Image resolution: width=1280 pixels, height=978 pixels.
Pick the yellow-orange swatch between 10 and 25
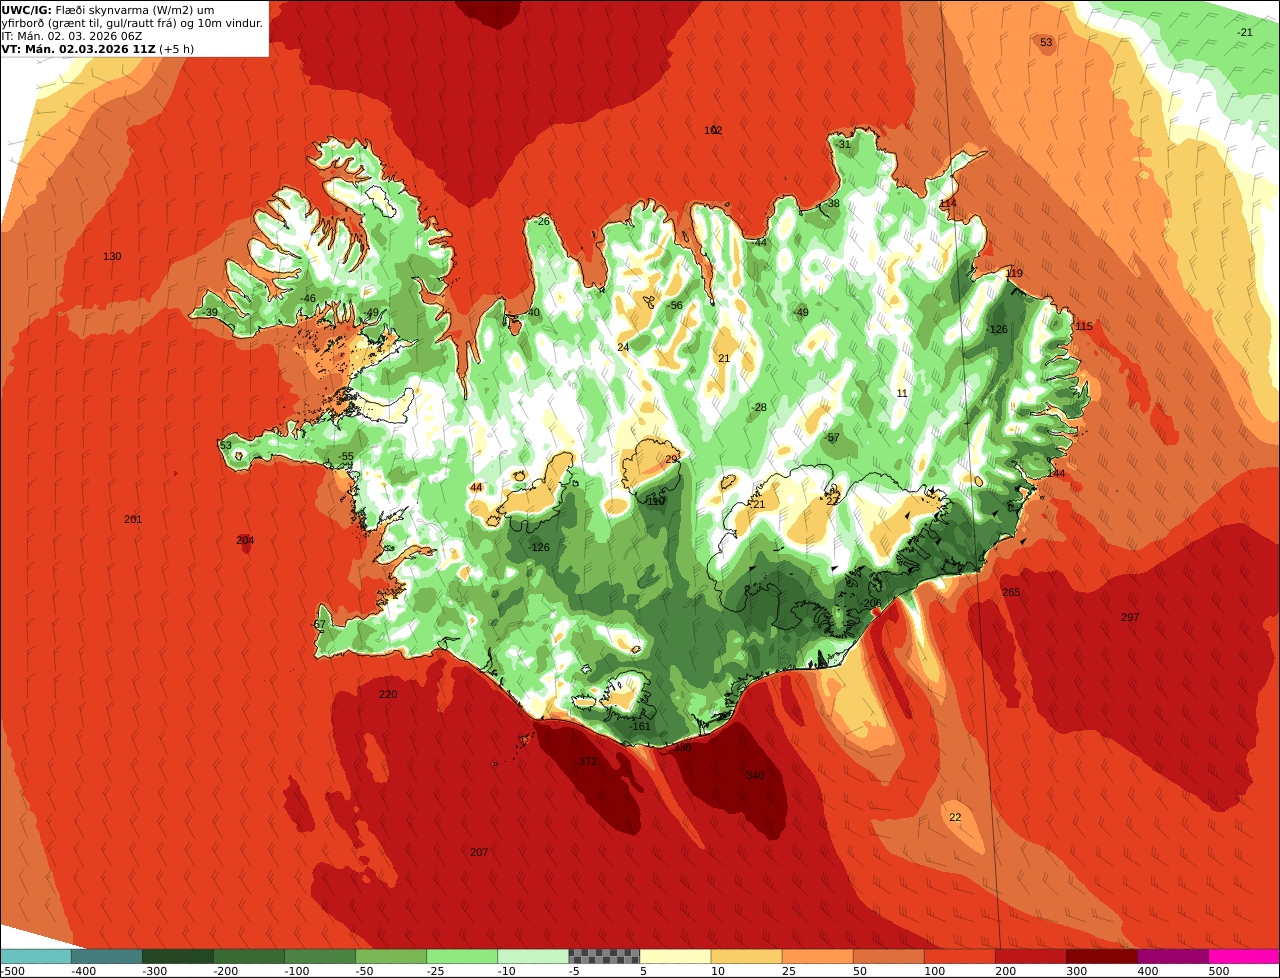tap(745, 956)
